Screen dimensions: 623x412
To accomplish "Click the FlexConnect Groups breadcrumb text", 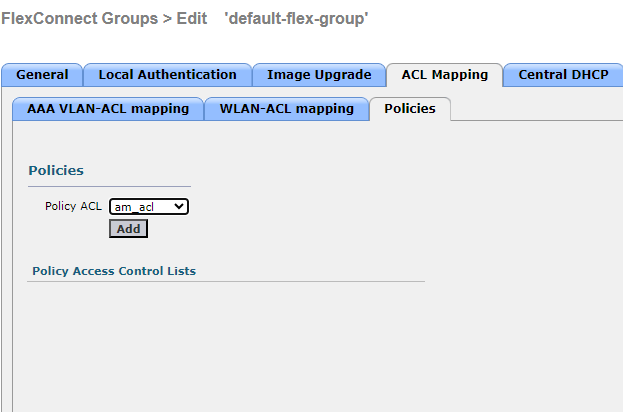I will click(x=67, y=19).
